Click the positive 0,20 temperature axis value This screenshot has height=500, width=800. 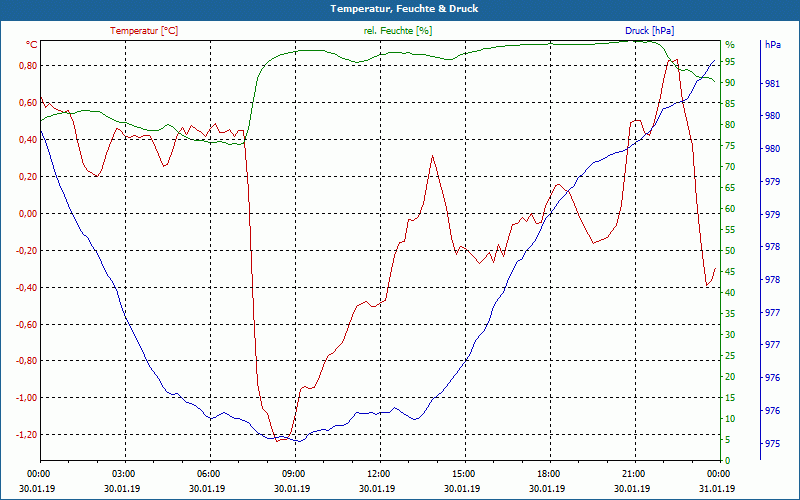29,177
